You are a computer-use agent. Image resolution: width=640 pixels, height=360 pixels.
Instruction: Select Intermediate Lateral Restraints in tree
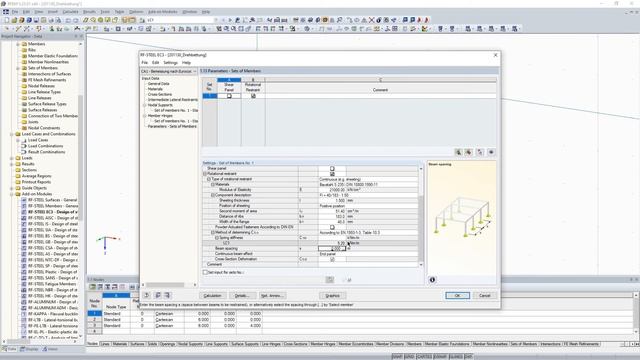point(172,100)
